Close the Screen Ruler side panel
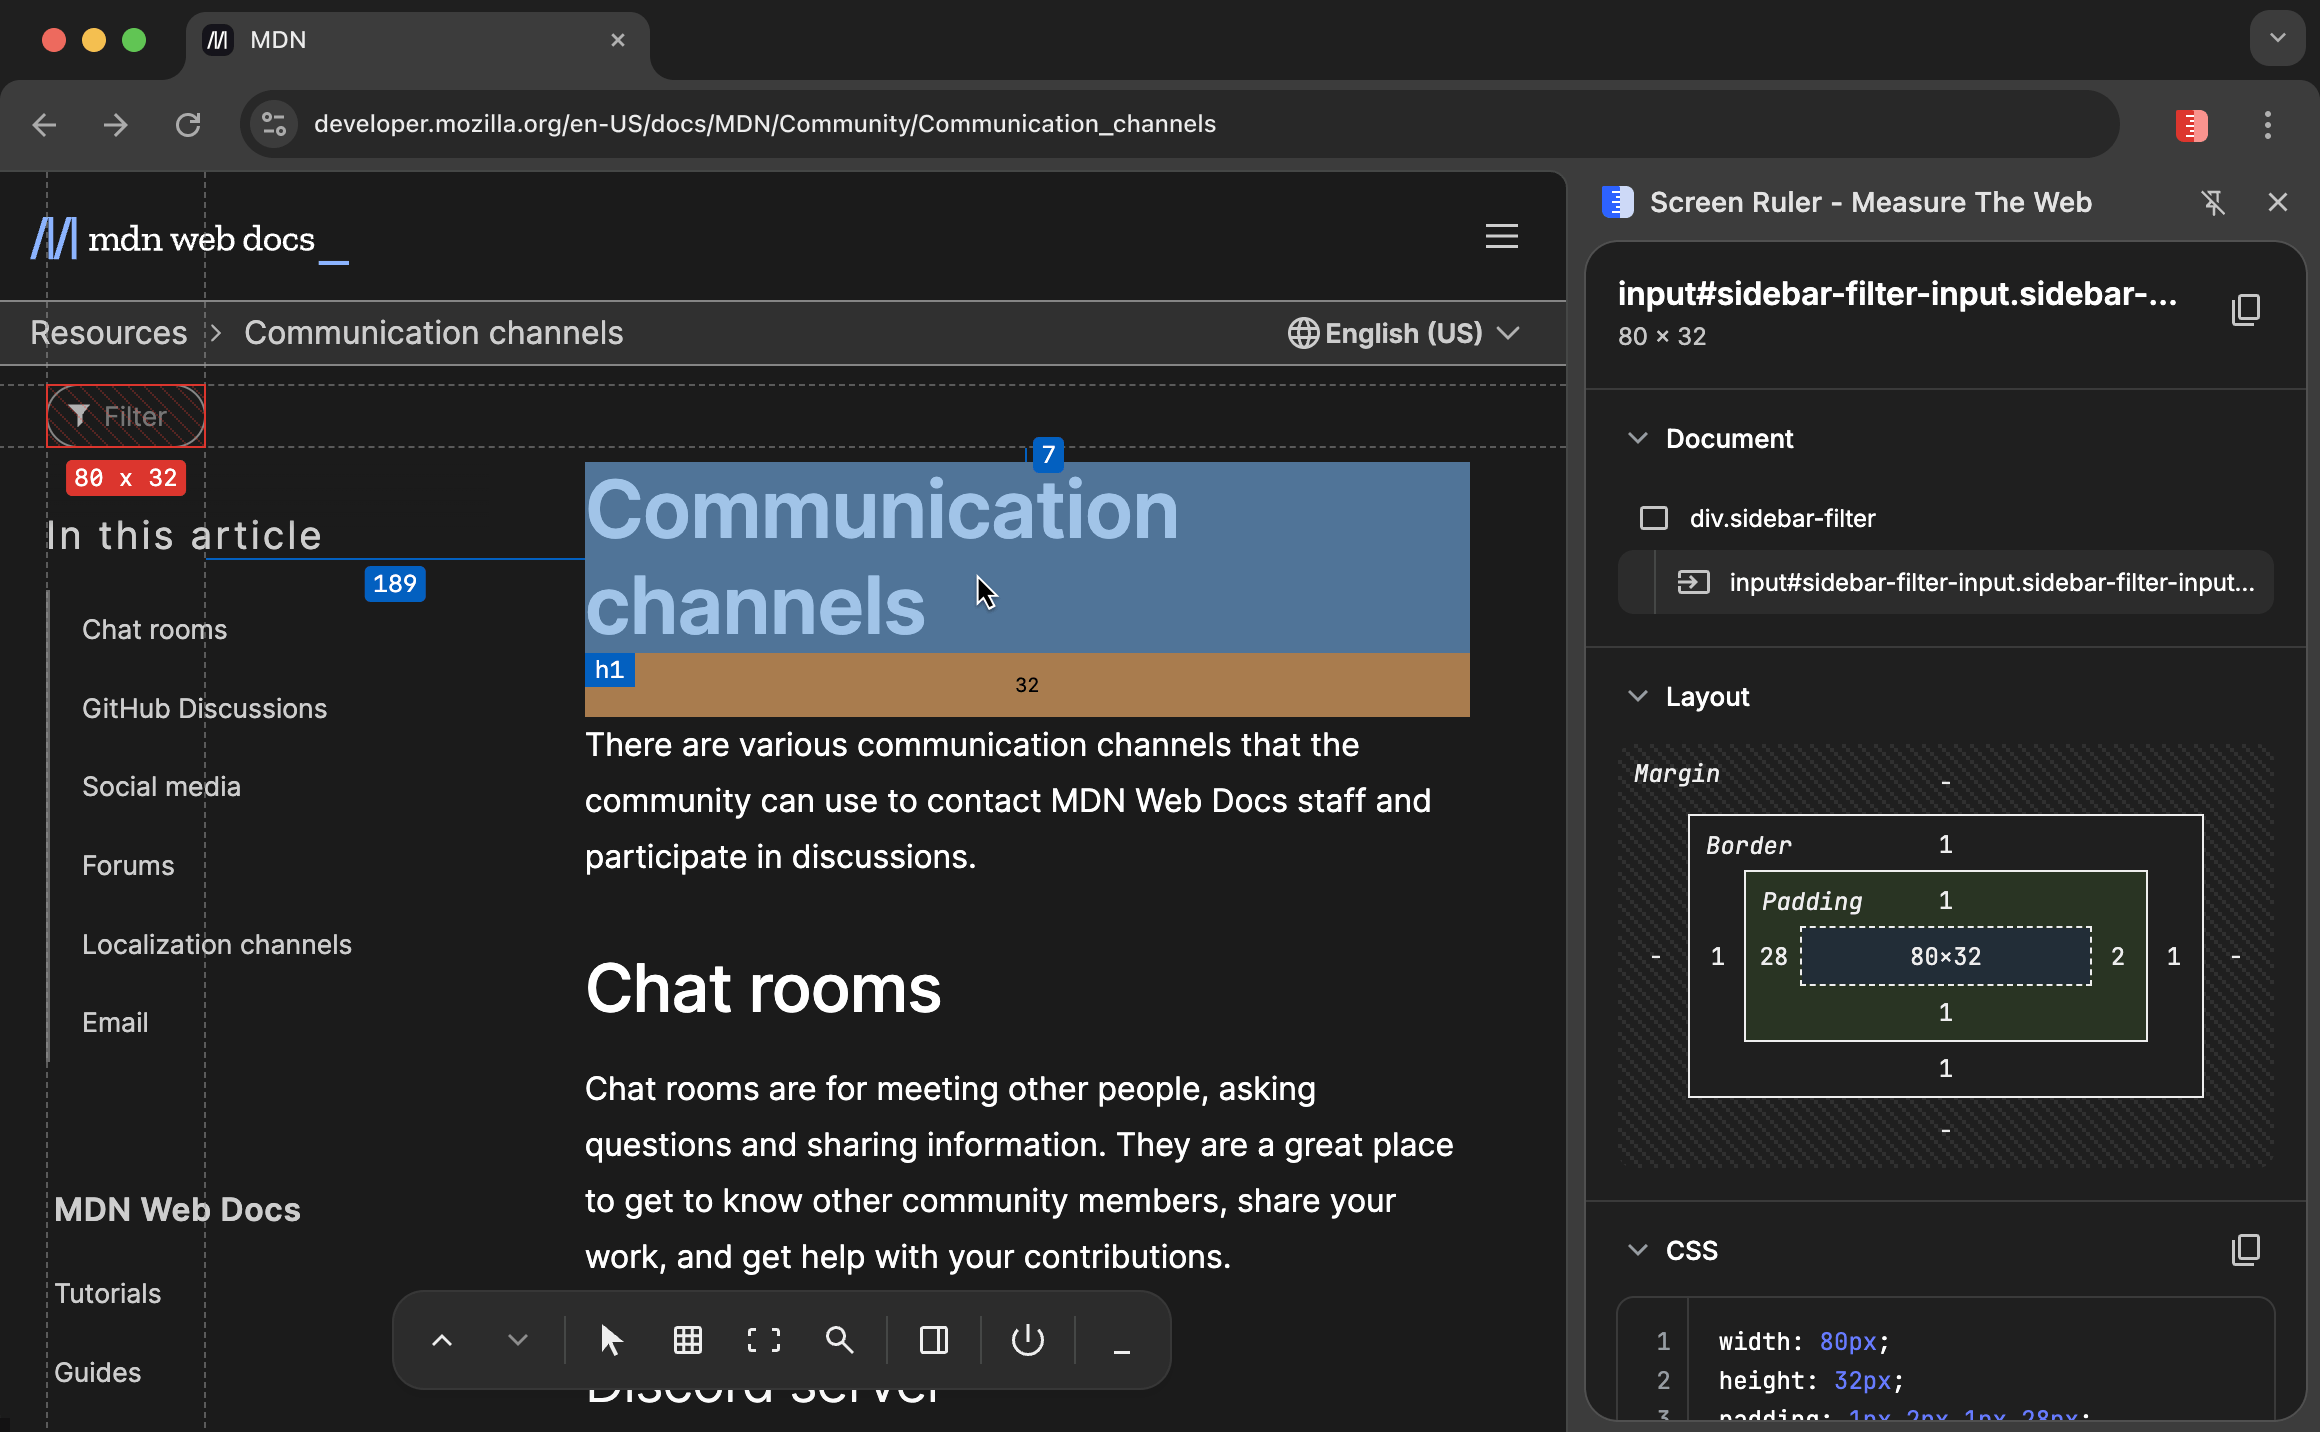This screenshot has width=2320, height=1432. pos(2278,203)
